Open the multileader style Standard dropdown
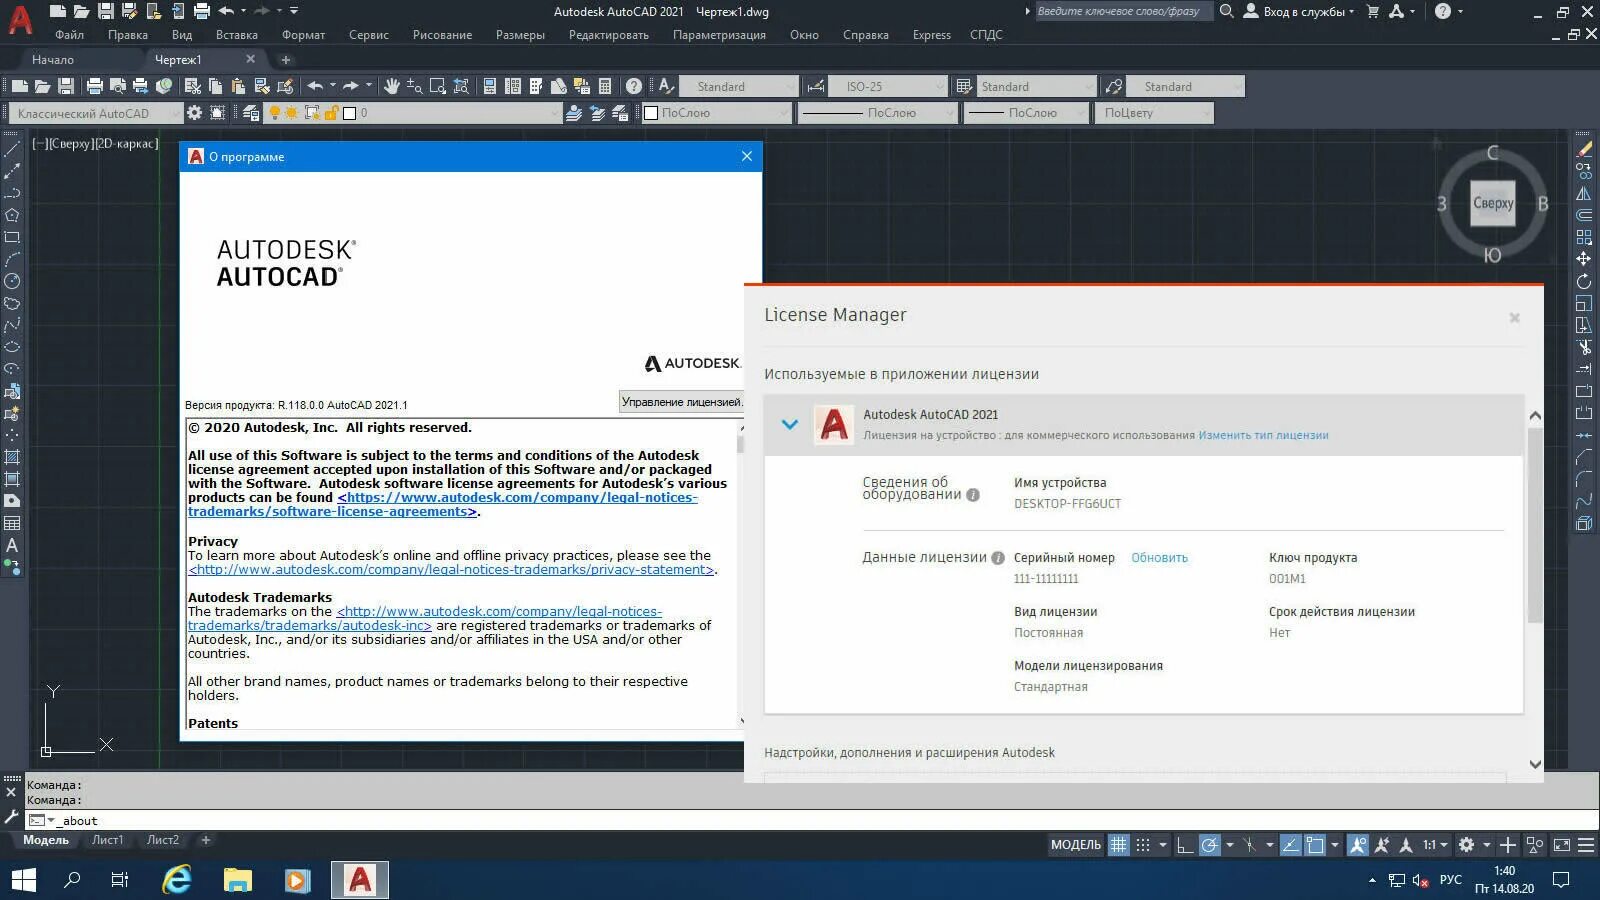This screenshot has height=900, width=1600. coord(1185,87)
